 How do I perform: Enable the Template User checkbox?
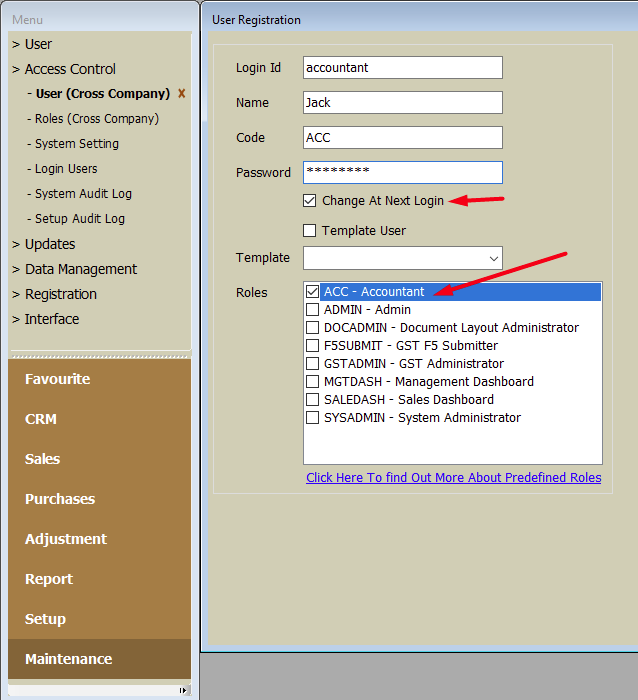click(310, 231)
